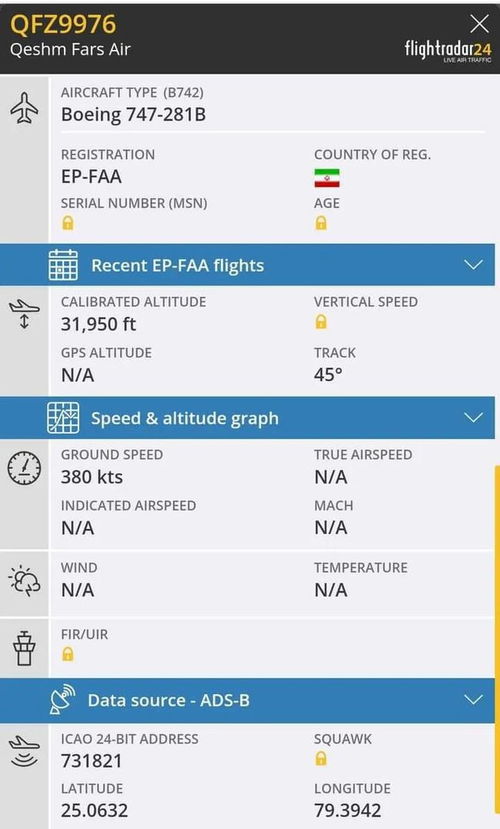Click the landing plane transponder icon
Screen dimensions: 500x829
(x=24, y=752)
